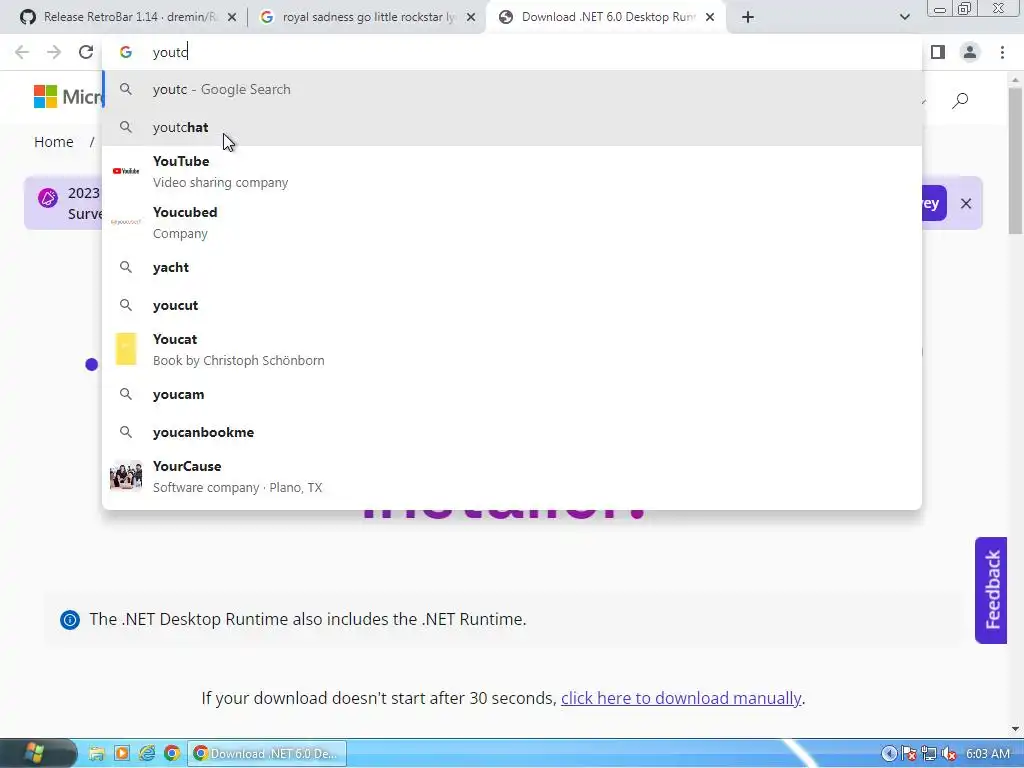Select YourCause software company suggestion
Viewport: 1024px width, 768px height.
click(512, 476)
